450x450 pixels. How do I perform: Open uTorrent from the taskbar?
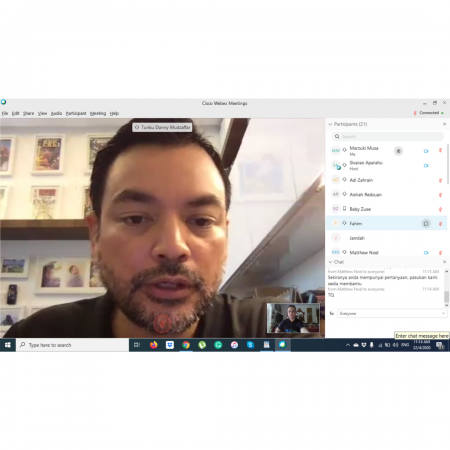pos(202,345)
